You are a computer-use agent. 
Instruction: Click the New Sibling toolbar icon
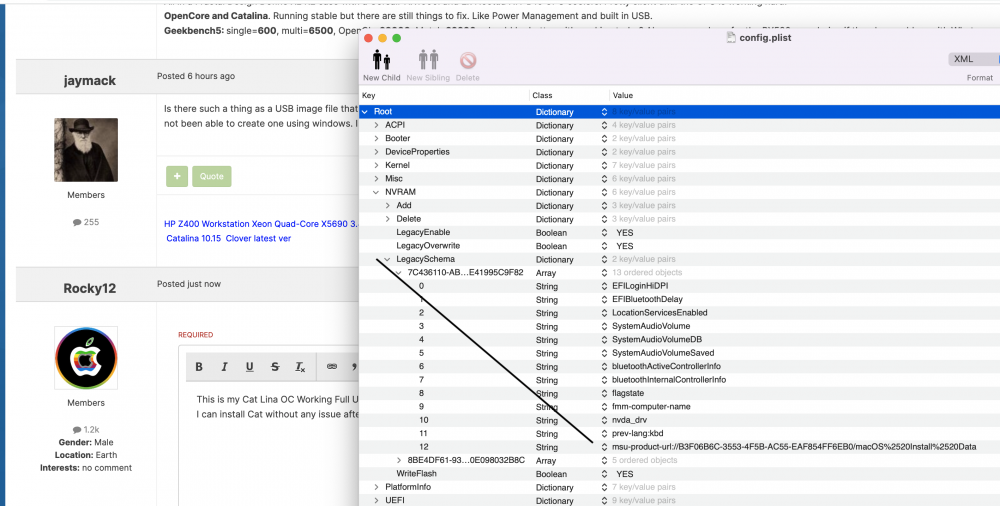pyautogui.click(x=428, y=61)
